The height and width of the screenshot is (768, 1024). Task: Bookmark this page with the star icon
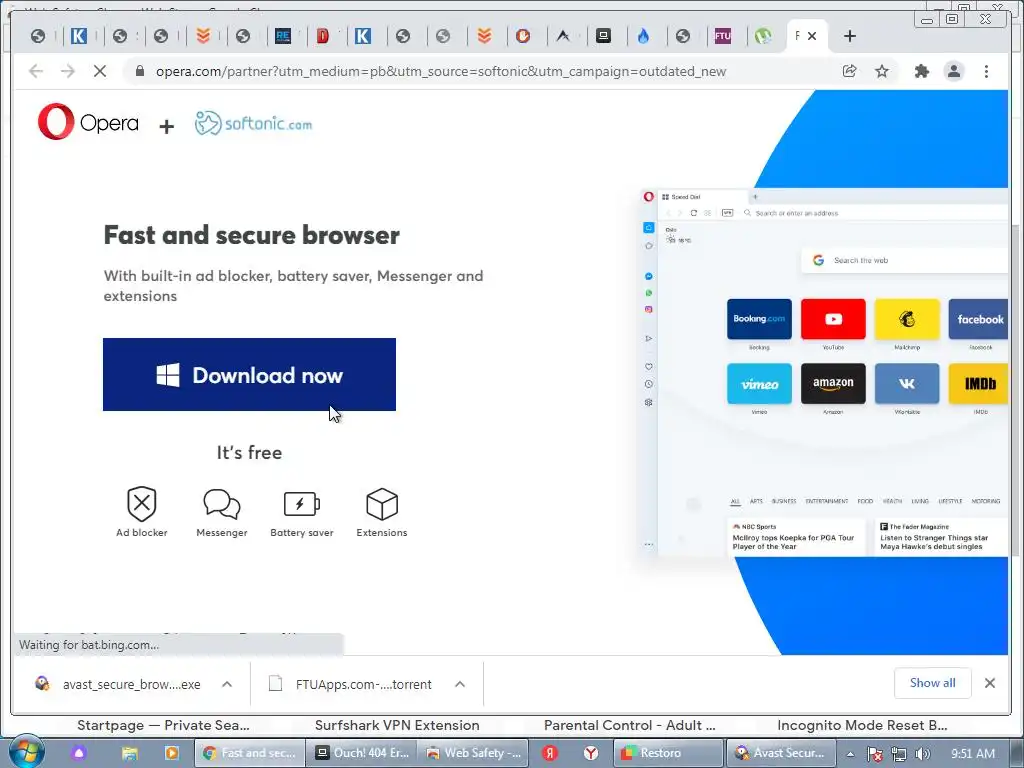pos(882,71)
